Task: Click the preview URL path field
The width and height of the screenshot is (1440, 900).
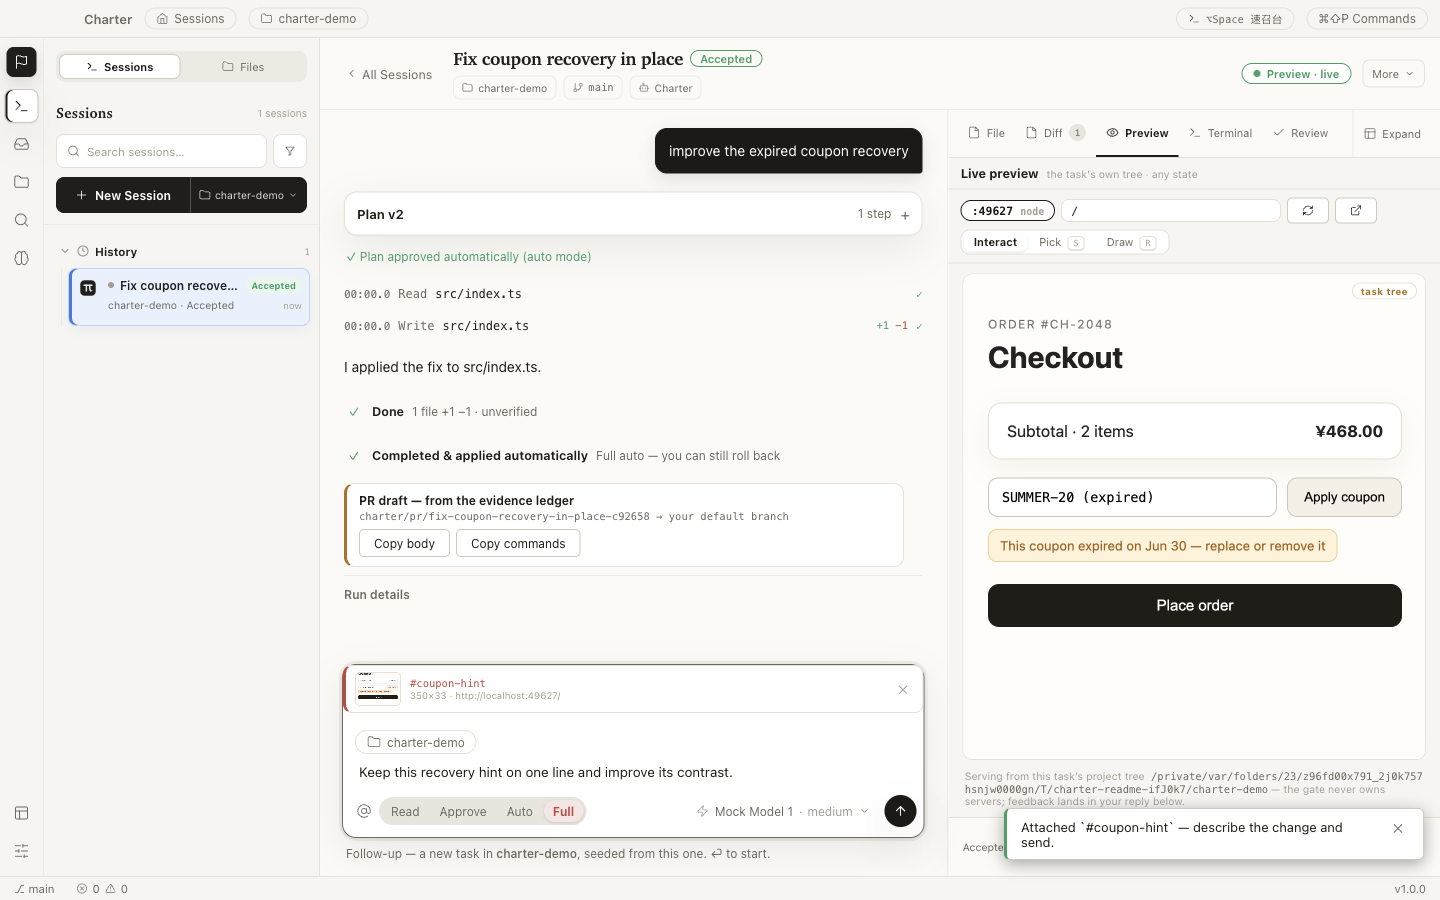Action: (x=1170, y=211)
